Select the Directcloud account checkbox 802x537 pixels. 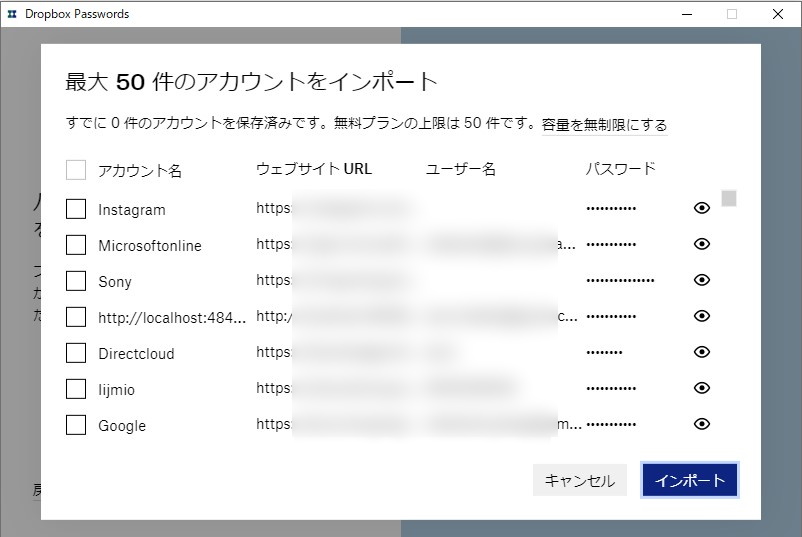76,353
